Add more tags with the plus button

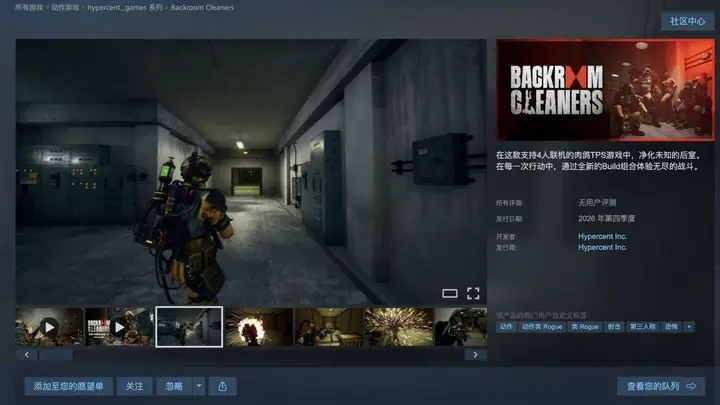(x=689, y=327)
